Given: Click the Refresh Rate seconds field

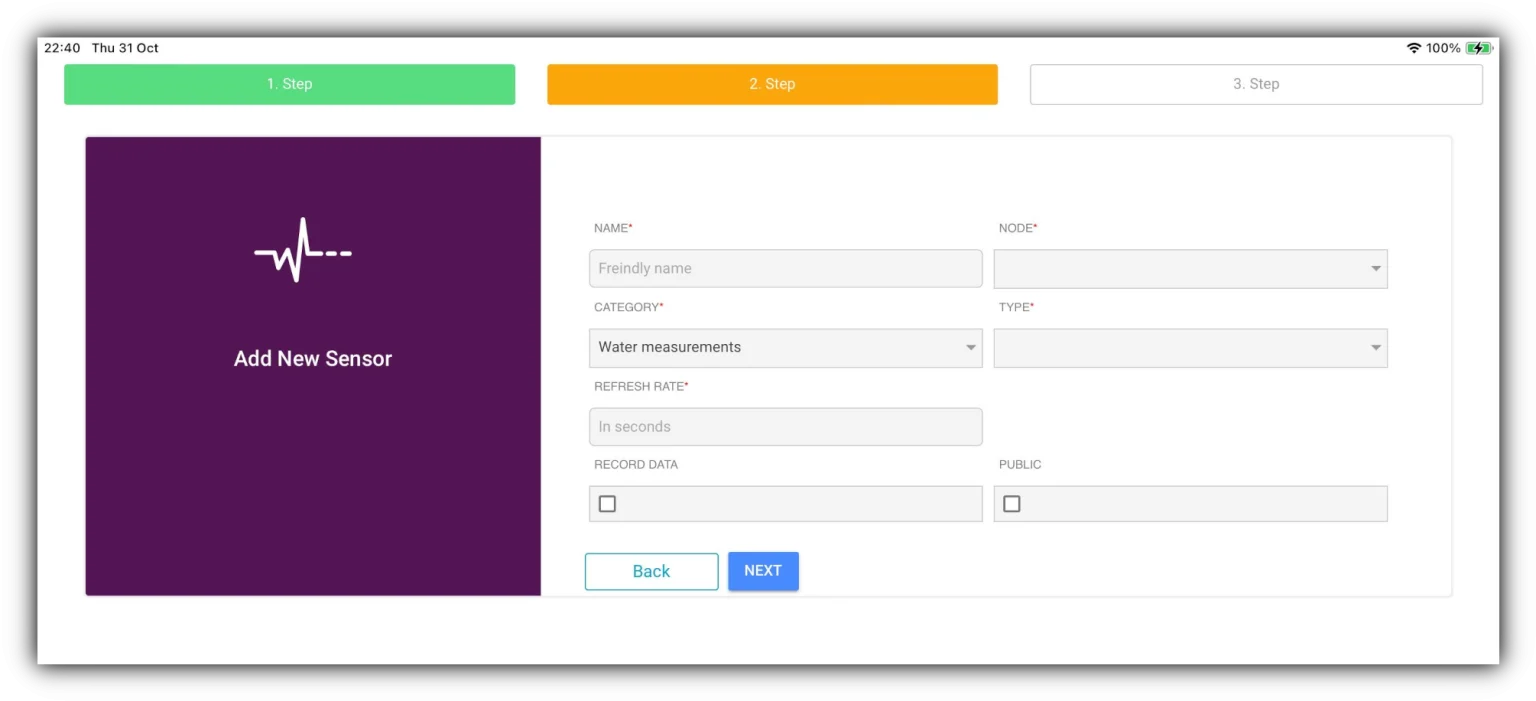Looking at the screenshot, I should (785, 427).
